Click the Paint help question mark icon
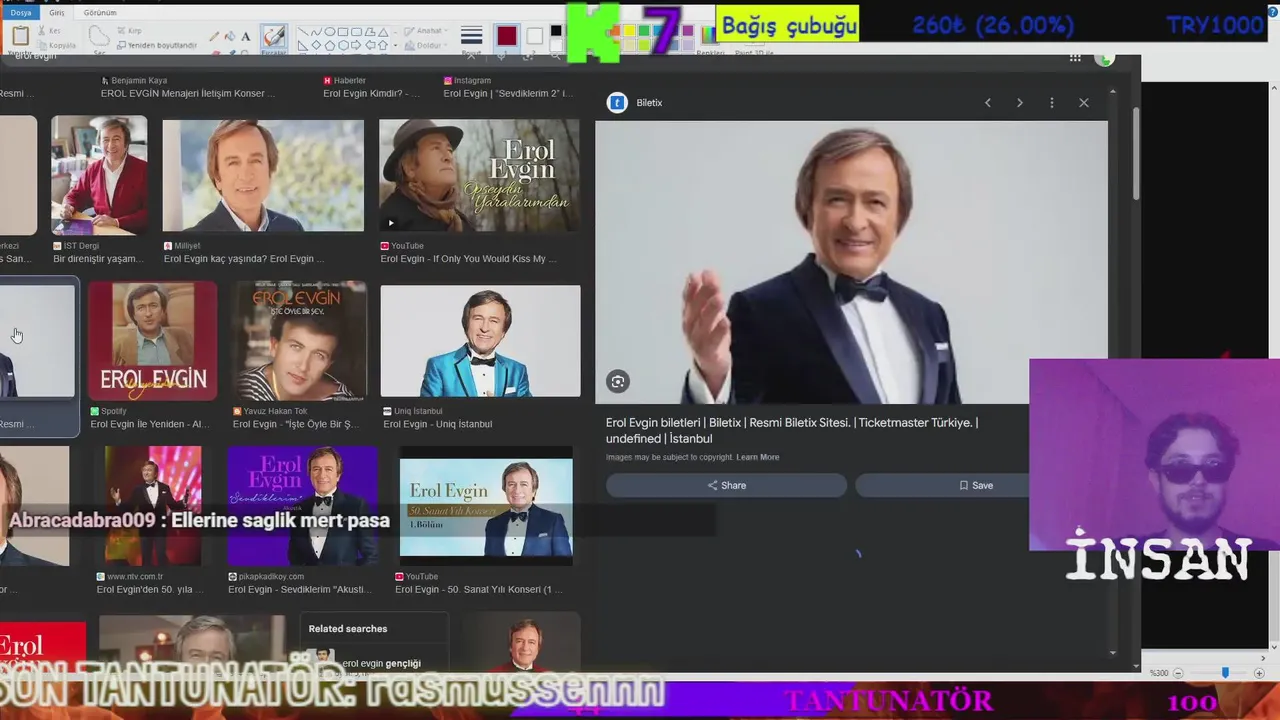Image resolution: width=1280 pixels, height=720 pixels. 1272,12
